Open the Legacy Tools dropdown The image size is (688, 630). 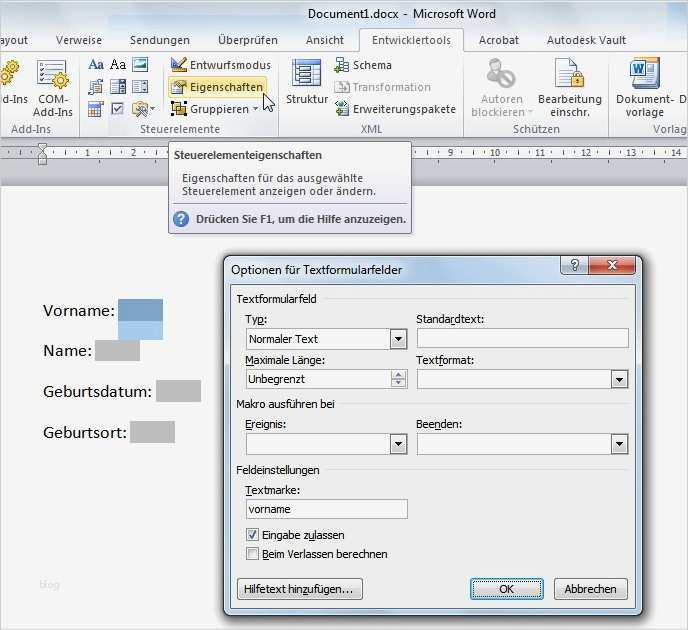pos(143,109)
